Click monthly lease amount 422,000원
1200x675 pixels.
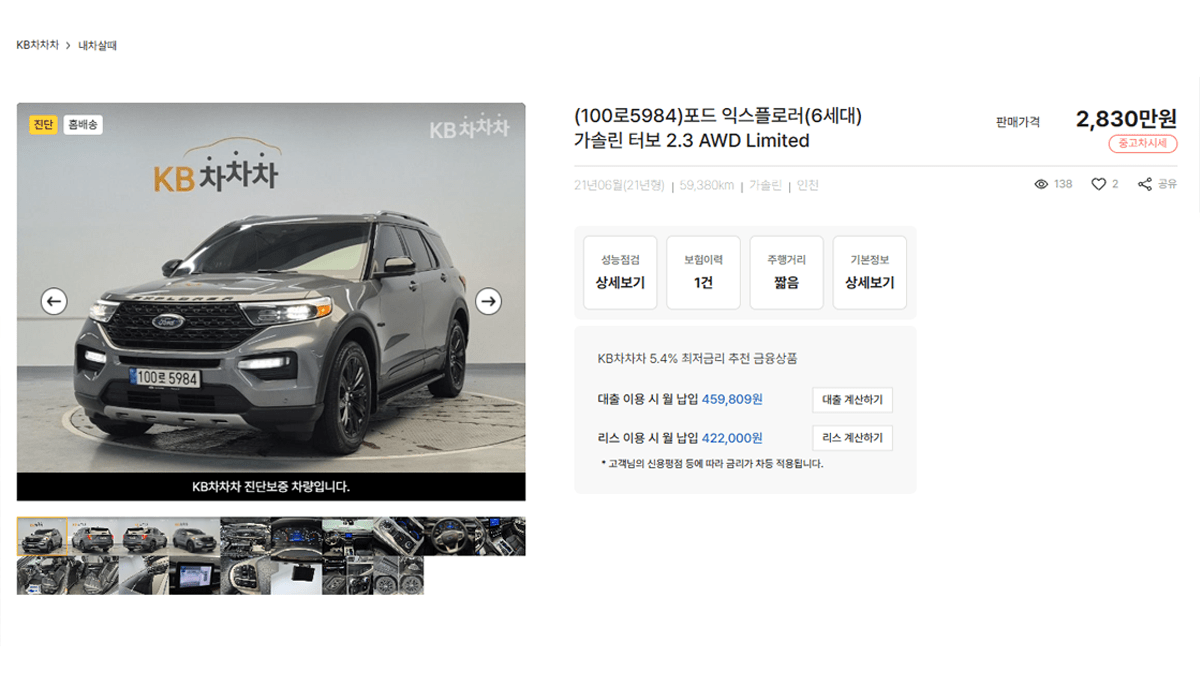(732, 437)
